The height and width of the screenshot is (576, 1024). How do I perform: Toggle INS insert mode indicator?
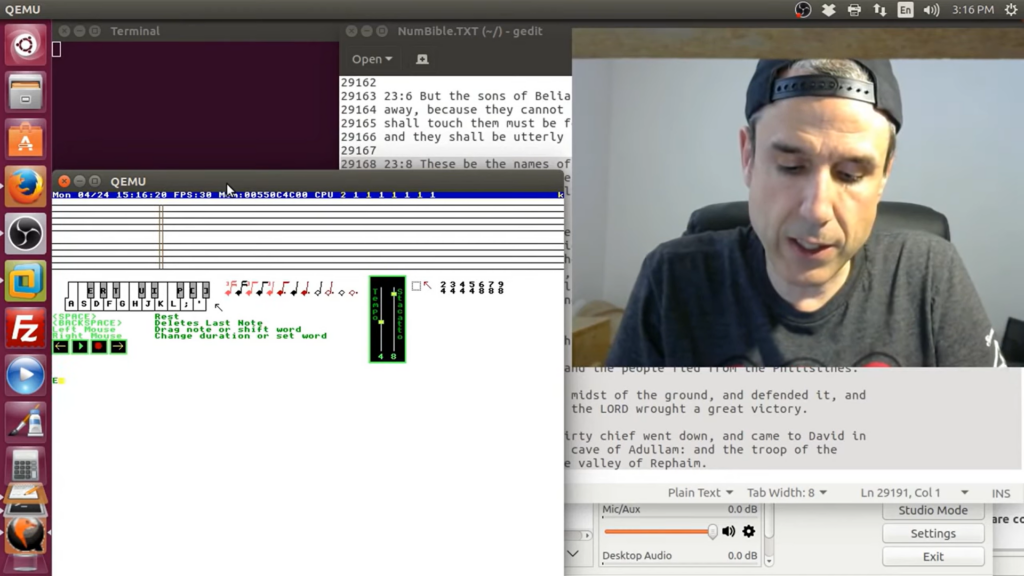tap(1000, 493)
